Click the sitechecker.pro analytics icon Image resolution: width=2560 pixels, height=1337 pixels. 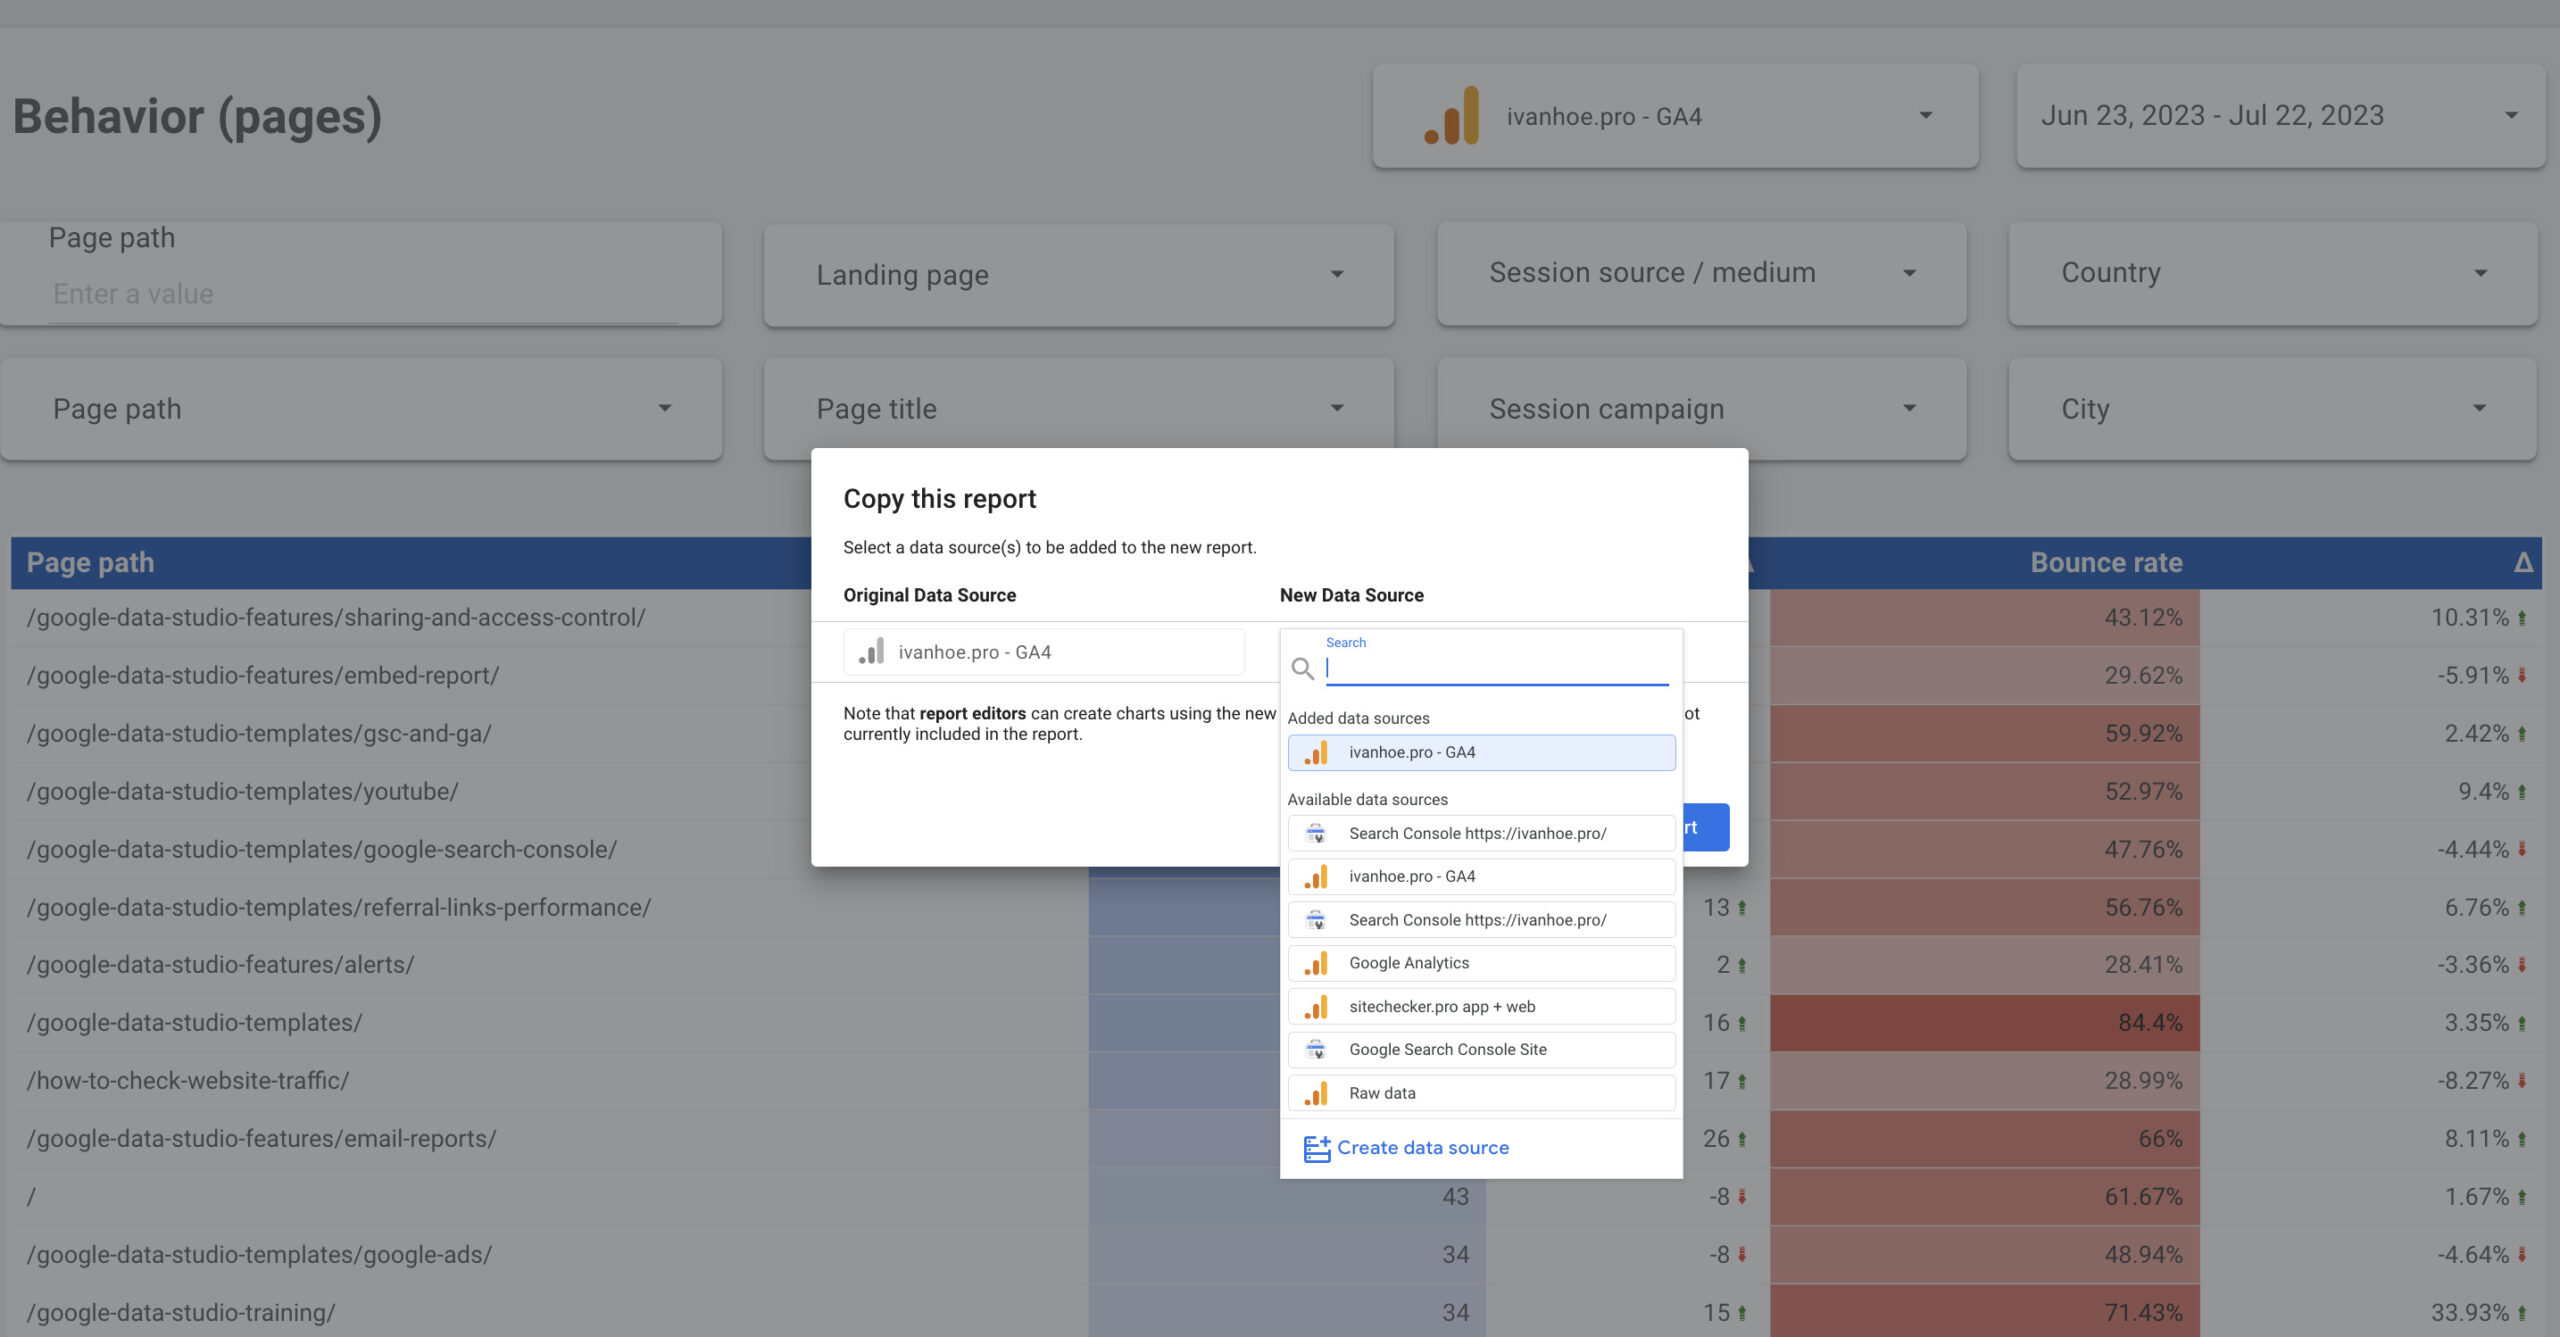point(1316,1006)
